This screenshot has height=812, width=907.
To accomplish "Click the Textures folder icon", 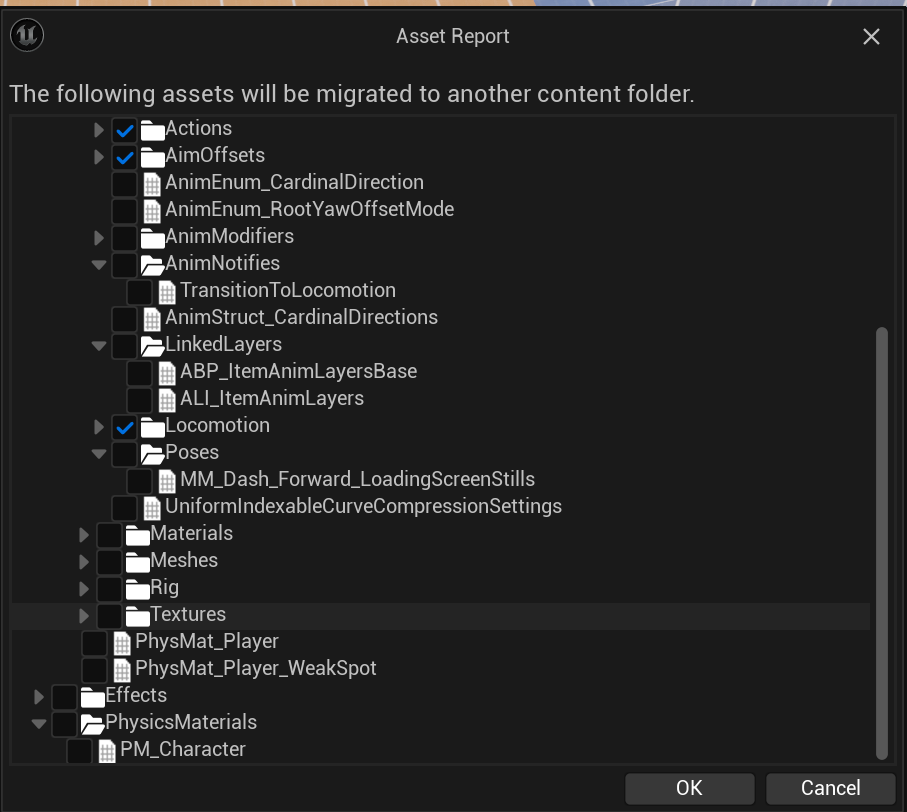I will click(x=138, y=617).
